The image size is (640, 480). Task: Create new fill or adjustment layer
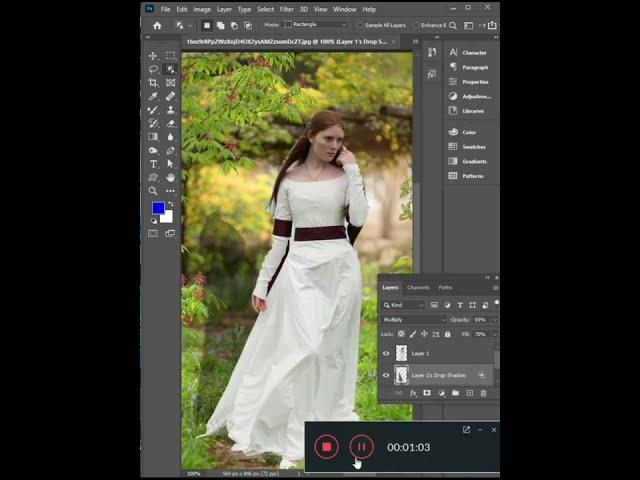pyautogui.click(x=441, y=393)
